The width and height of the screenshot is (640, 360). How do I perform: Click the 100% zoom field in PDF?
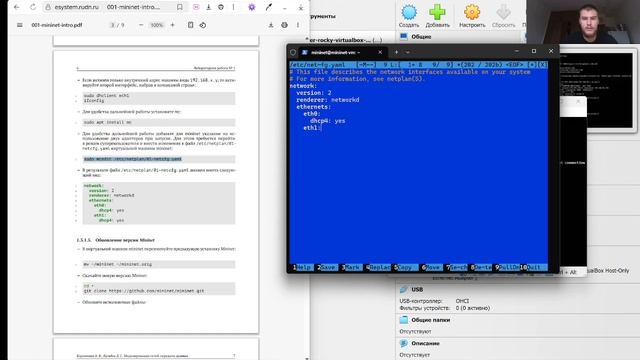point(157,25)
